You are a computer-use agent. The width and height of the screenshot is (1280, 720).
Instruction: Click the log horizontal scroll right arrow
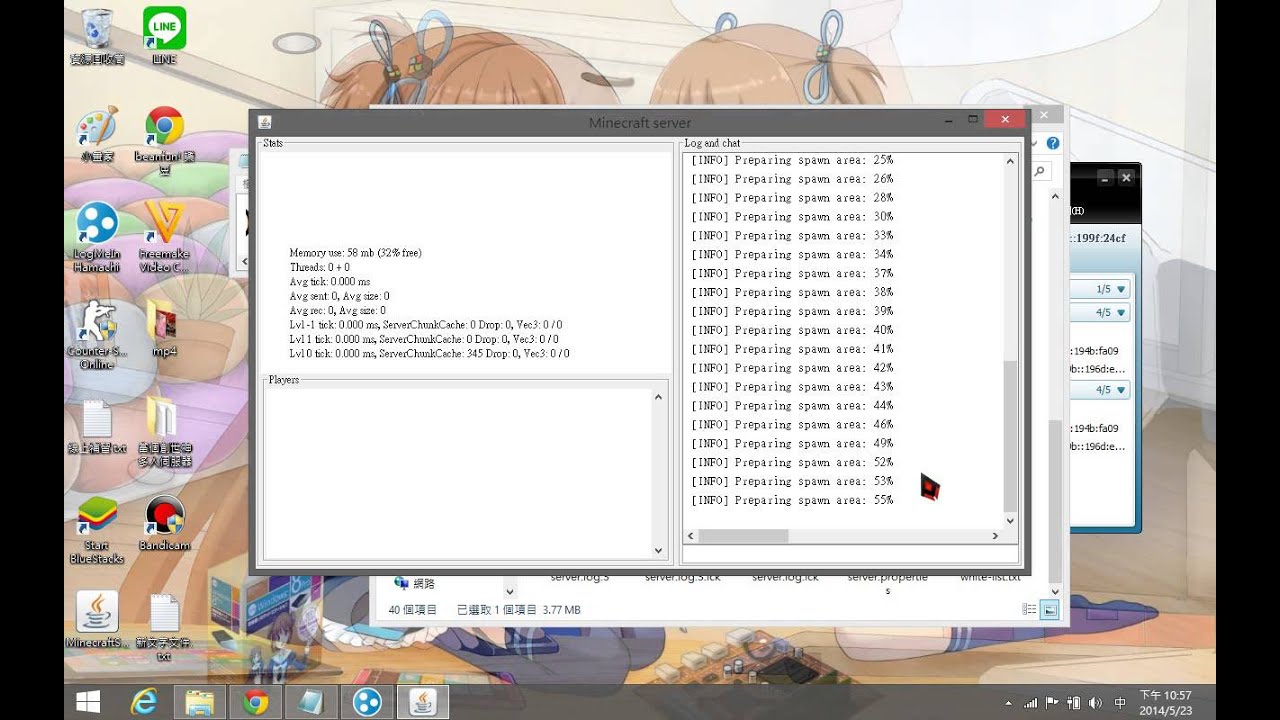pyautogui.click(x=995, y=536)
